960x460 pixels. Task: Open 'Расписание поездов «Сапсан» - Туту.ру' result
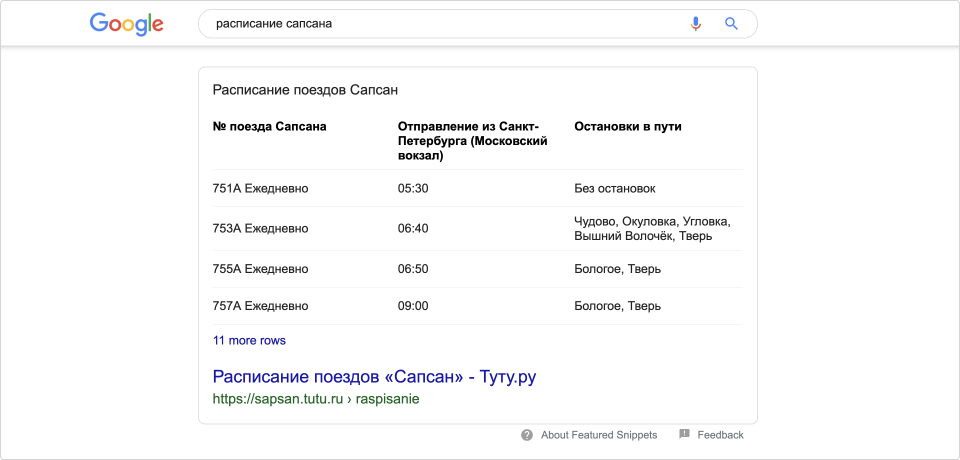374,376
